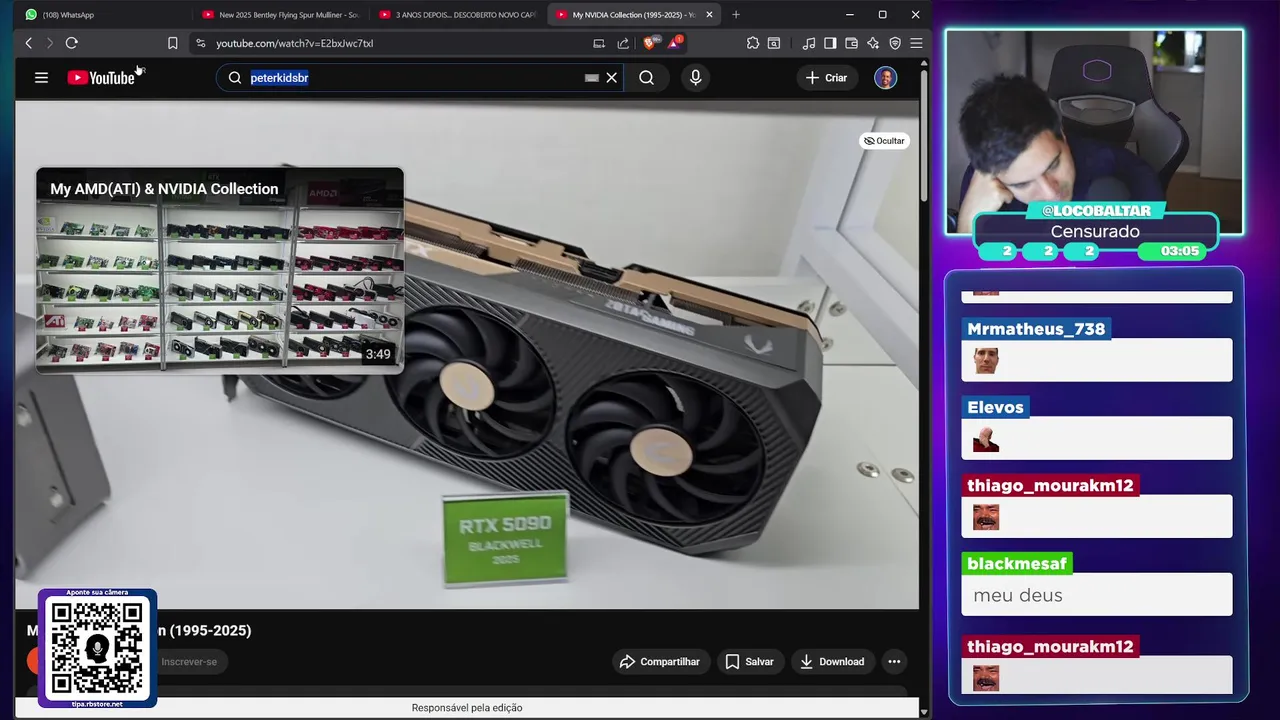Clear the YouTube search text
This screenshot has width=1280, height=720.
(612, 77)
